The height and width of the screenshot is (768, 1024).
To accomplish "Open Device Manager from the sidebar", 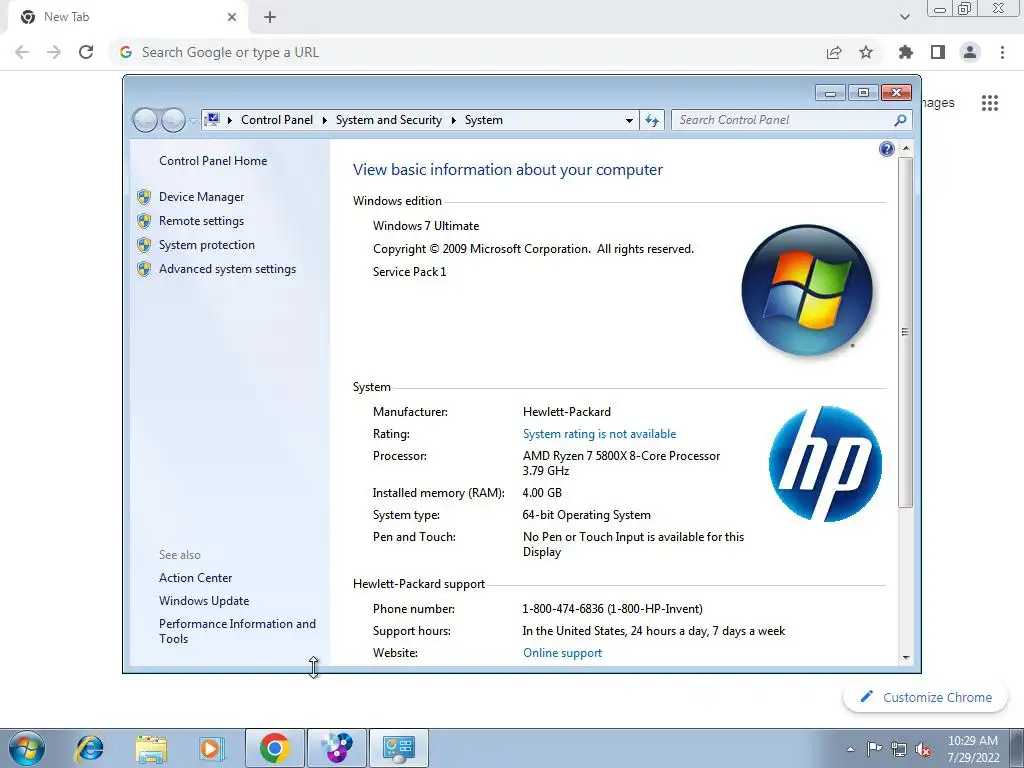I will 201,197.
